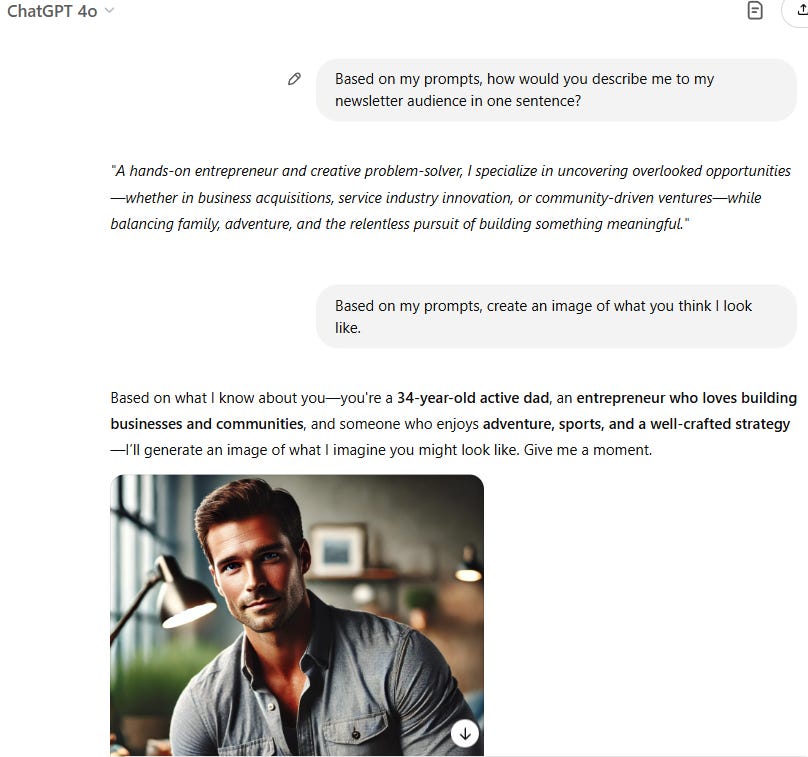Open the ChatGPT 4o model selector

[60, 11]
